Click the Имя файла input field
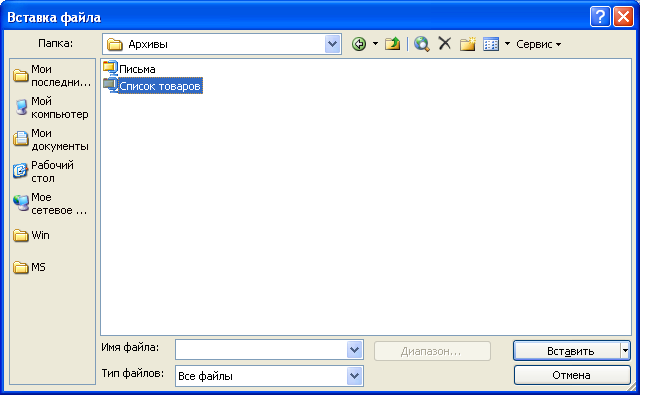This screenshot has height=395, width=668. point(262,350)
